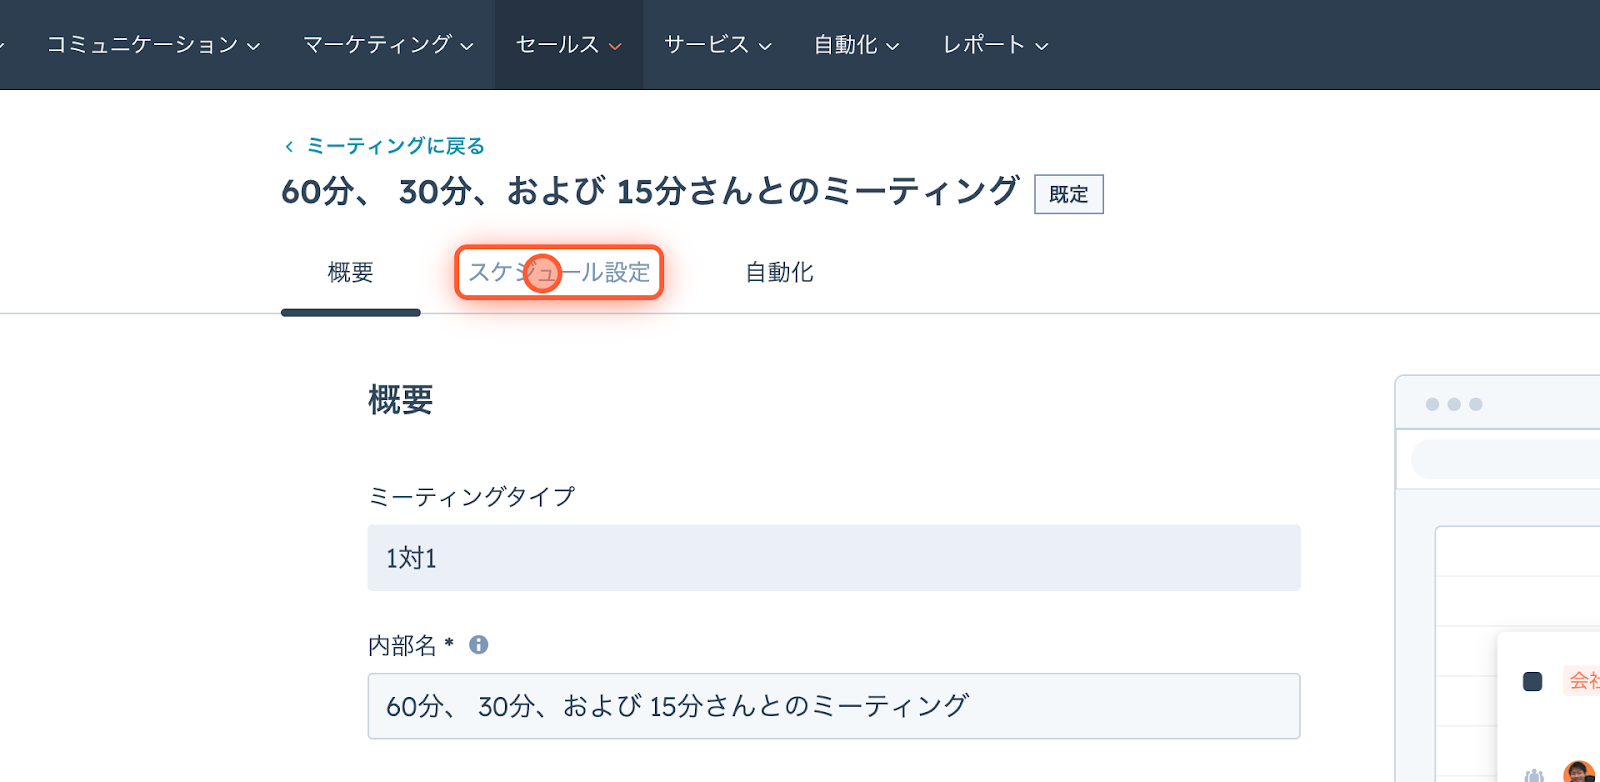Viewport: 1600px width, 782px height.
Task: Click the people group icon in preview
Action: [1533, 775]
